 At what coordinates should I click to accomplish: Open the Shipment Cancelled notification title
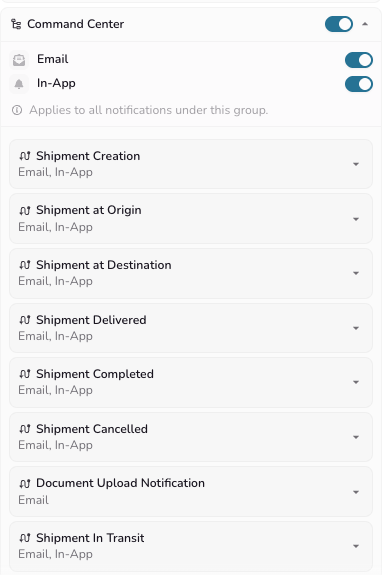pyautogui.click(x=92, y=429)
